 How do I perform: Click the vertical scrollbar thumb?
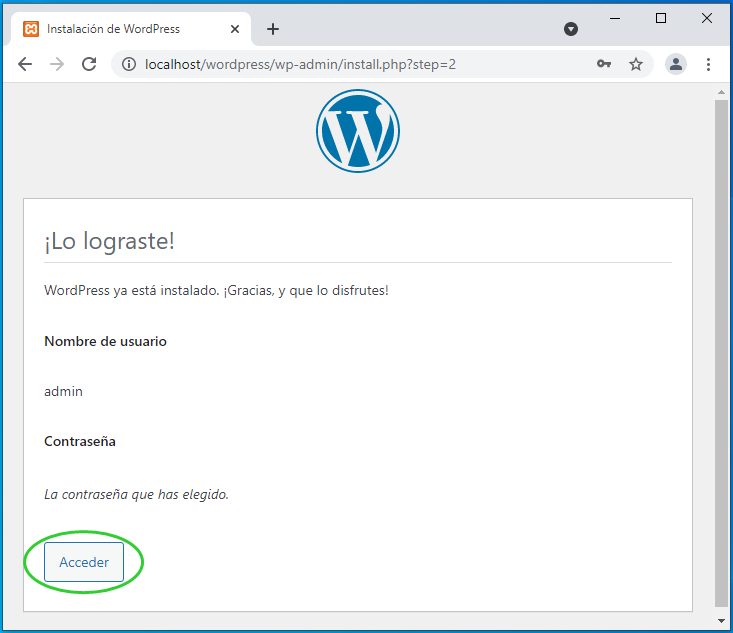tap(721, 353)
